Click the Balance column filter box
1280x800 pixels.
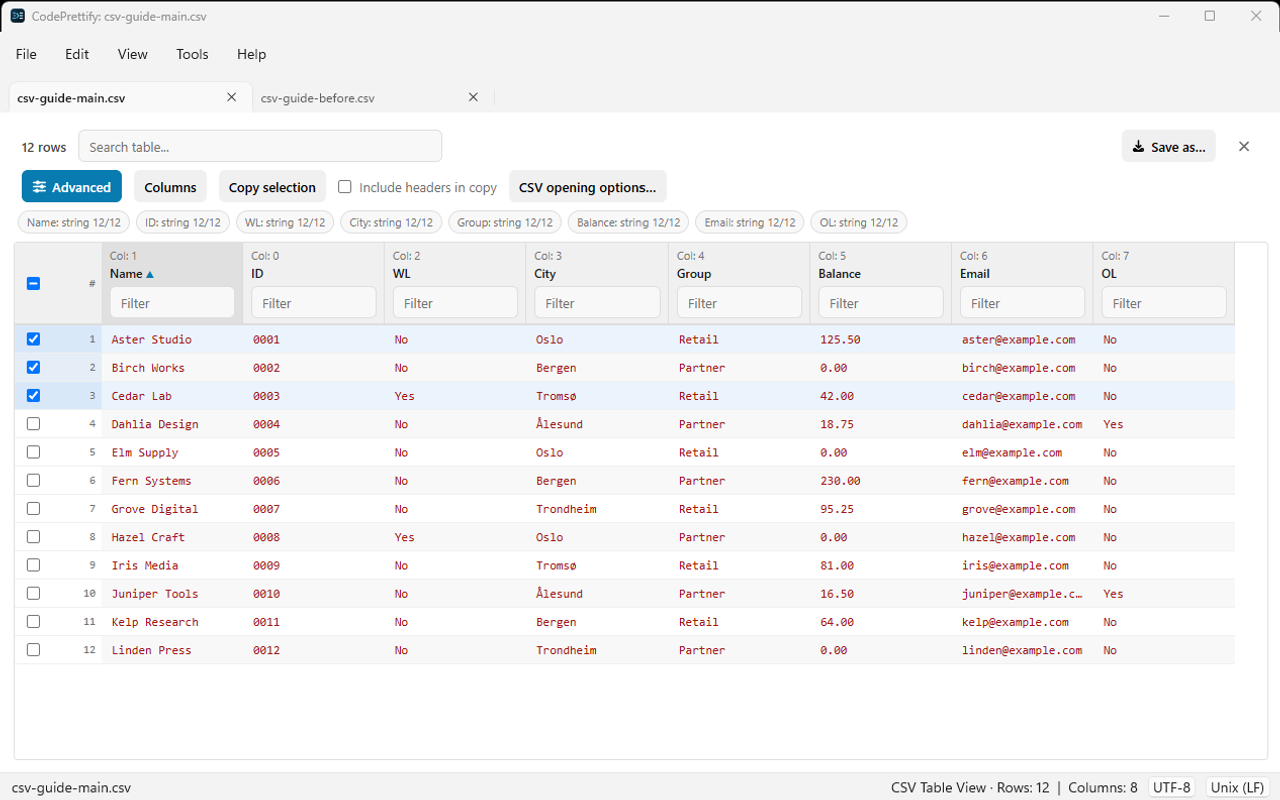[881, 303]
